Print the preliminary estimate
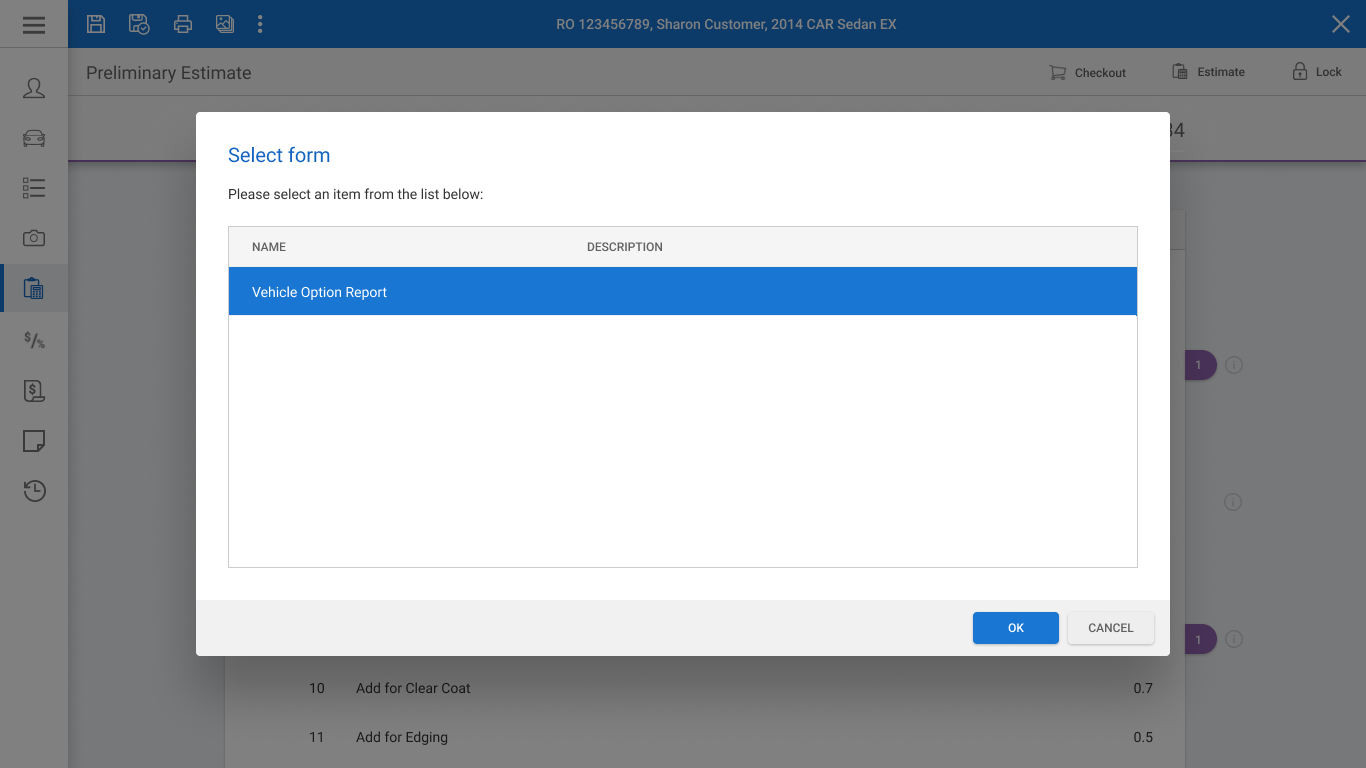Screen dimensions: 1366x768 click(182, 24)
